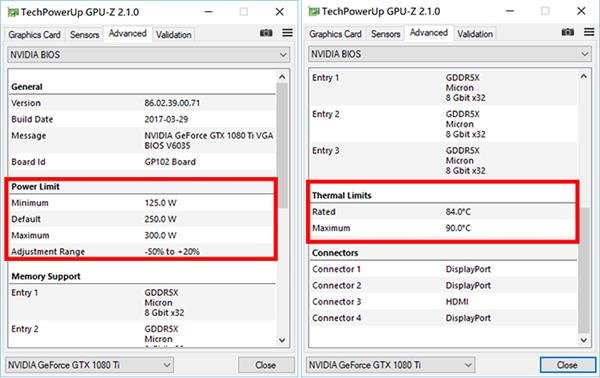Select the Version value 86.02.39.00.71
Viewport: 600px width, 378px height.
tap(172, 103)
